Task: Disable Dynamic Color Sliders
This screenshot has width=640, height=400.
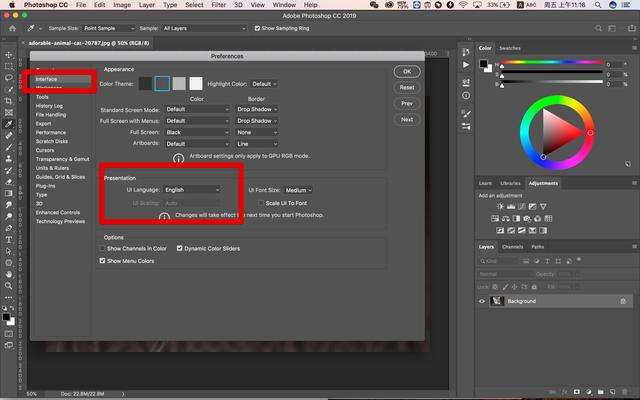Action: pos(180,248)
